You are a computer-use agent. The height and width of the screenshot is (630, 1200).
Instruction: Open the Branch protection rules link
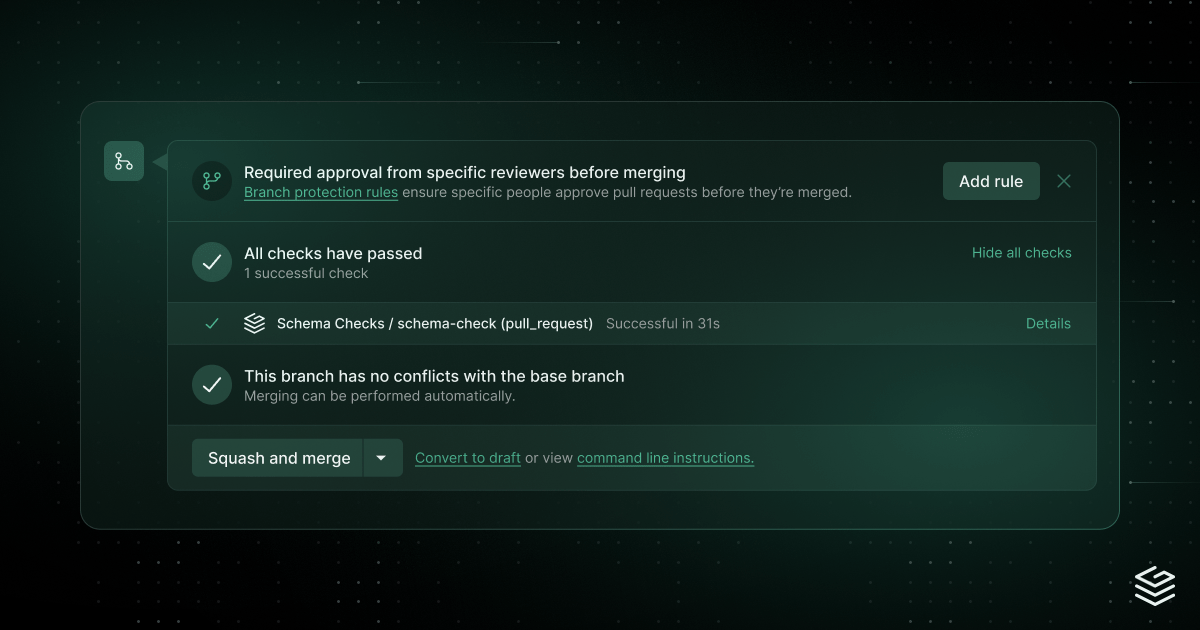click(321, 192)
